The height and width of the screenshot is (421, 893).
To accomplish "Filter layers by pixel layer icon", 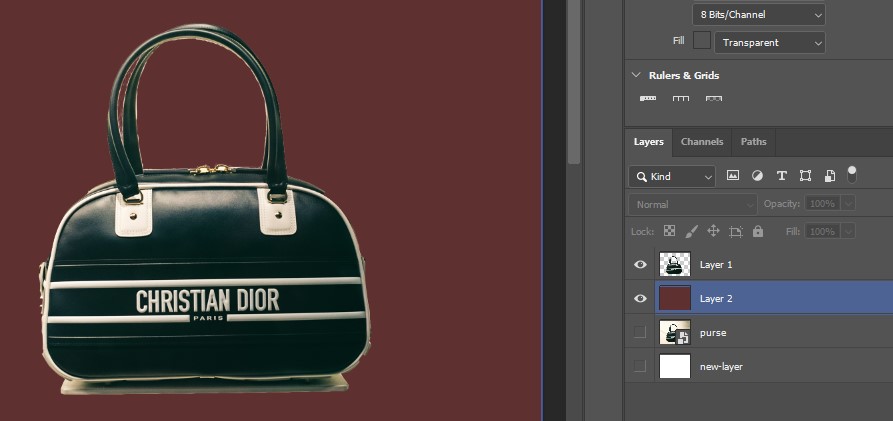I will 733,176.
